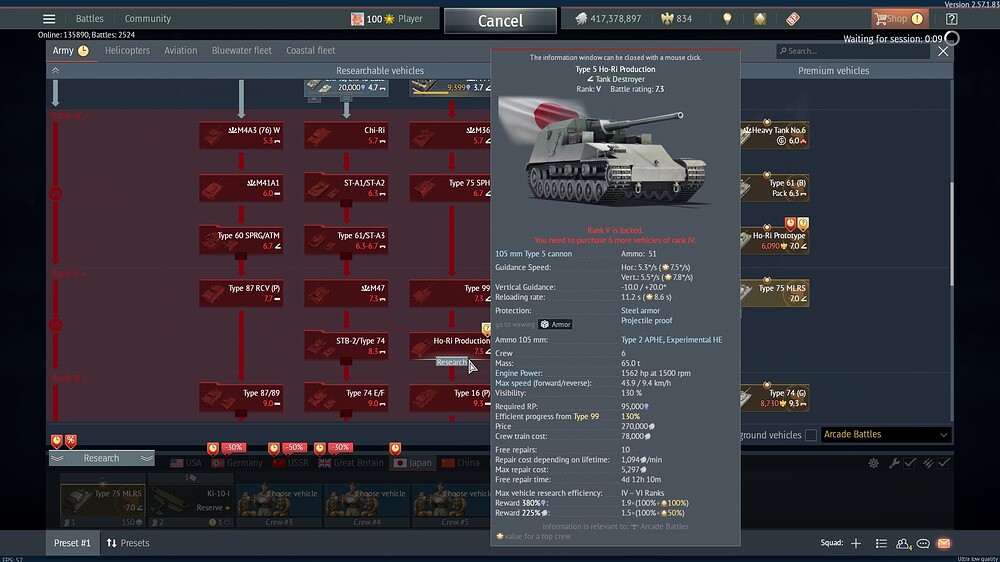Select the STB-2/Type 74 group card
Image resolution: width=1000 pixels, height=562 pixels.
[x=346, y=346]
